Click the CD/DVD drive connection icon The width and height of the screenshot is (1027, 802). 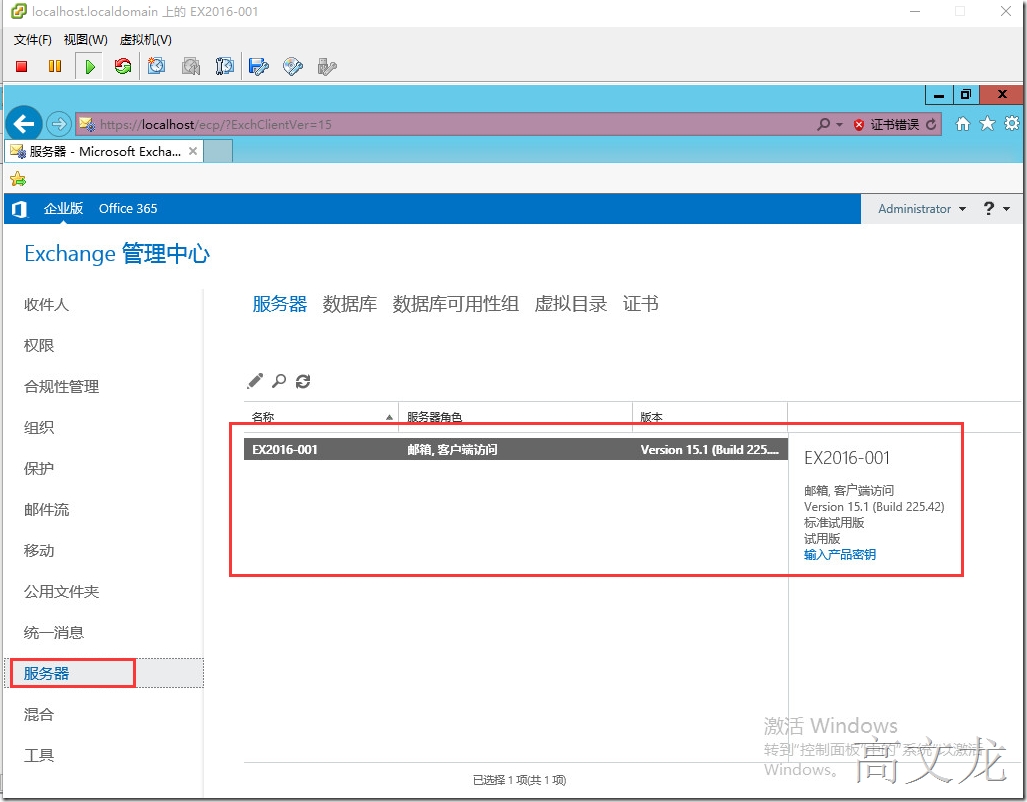point(293,66)
